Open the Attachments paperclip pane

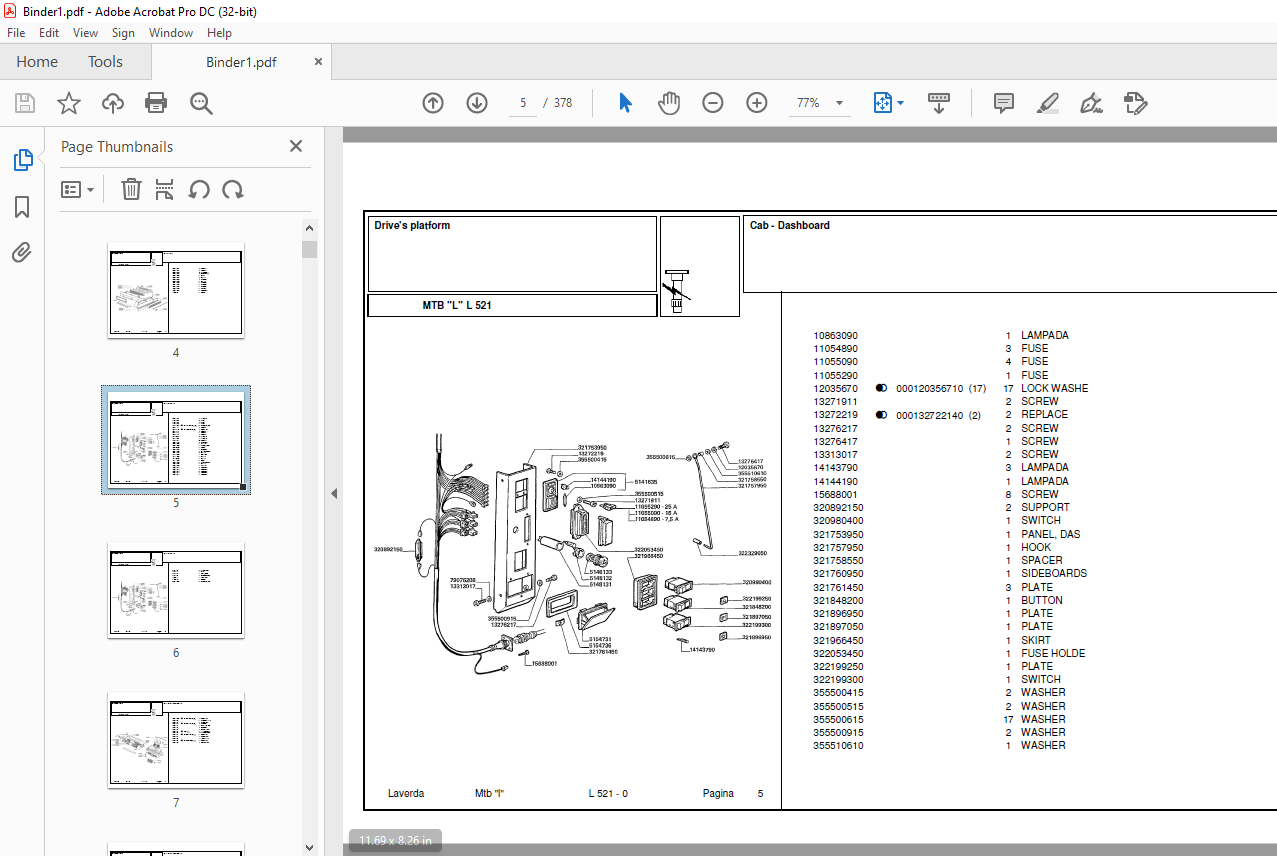pos(22,252)
